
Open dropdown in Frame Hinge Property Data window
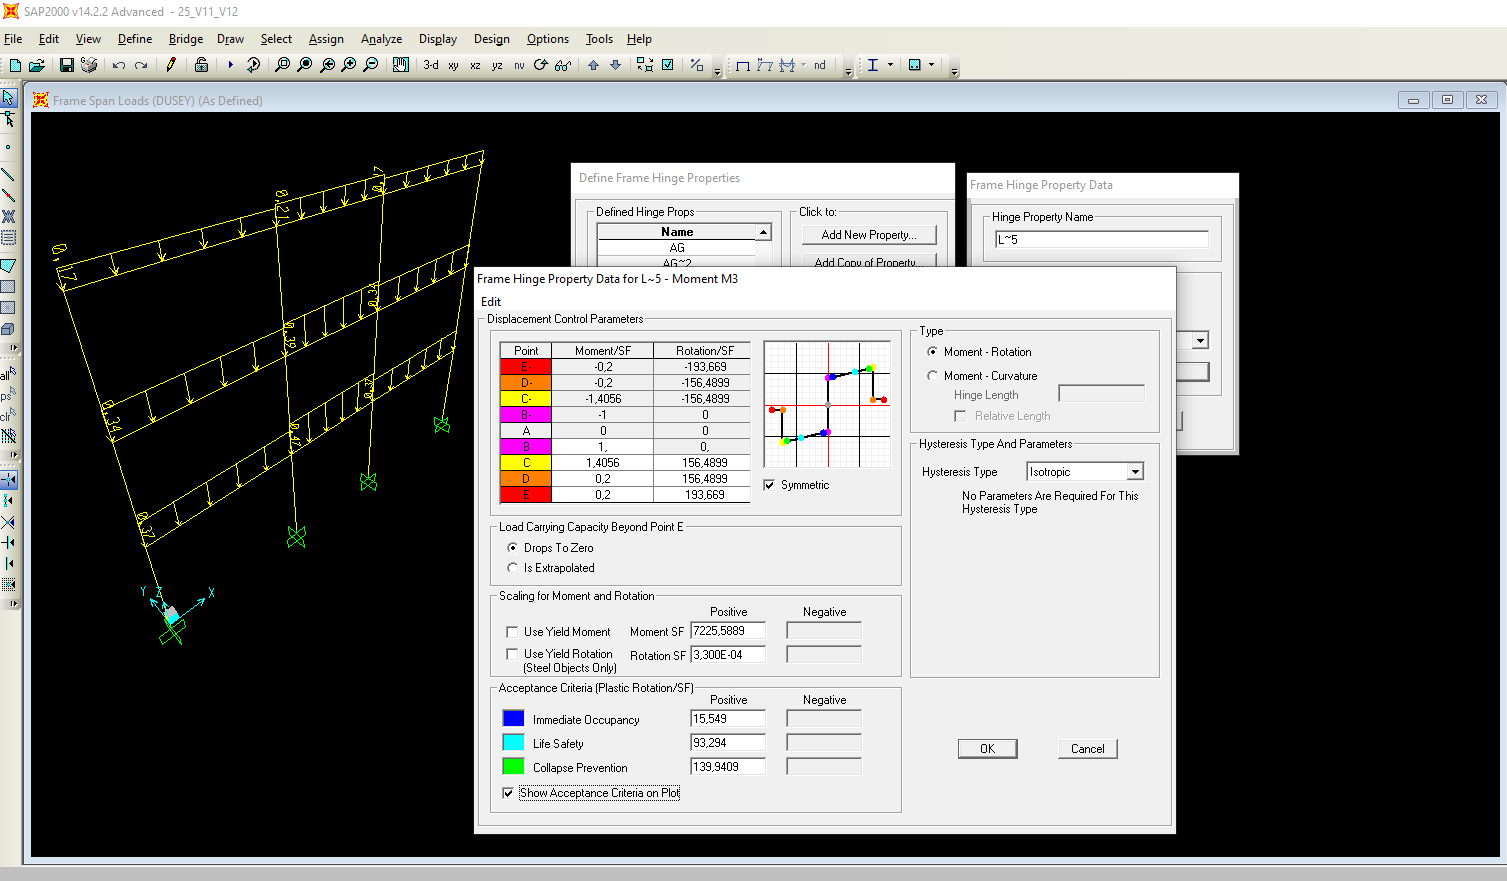coord(1200,341)
